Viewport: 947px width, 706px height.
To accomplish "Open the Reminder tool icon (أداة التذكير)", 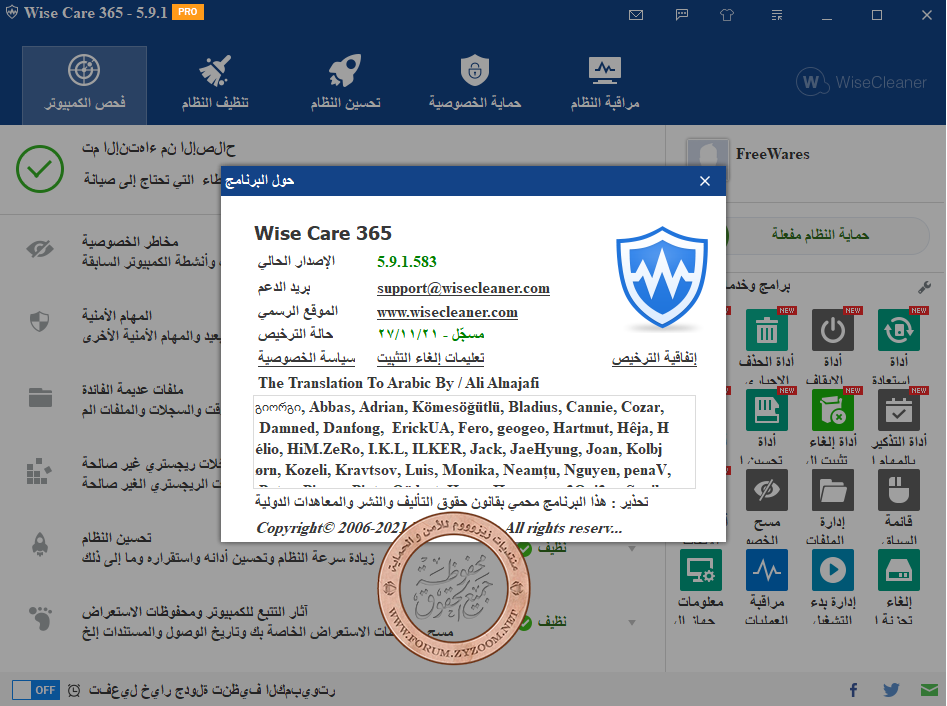I will click(899, 410).
